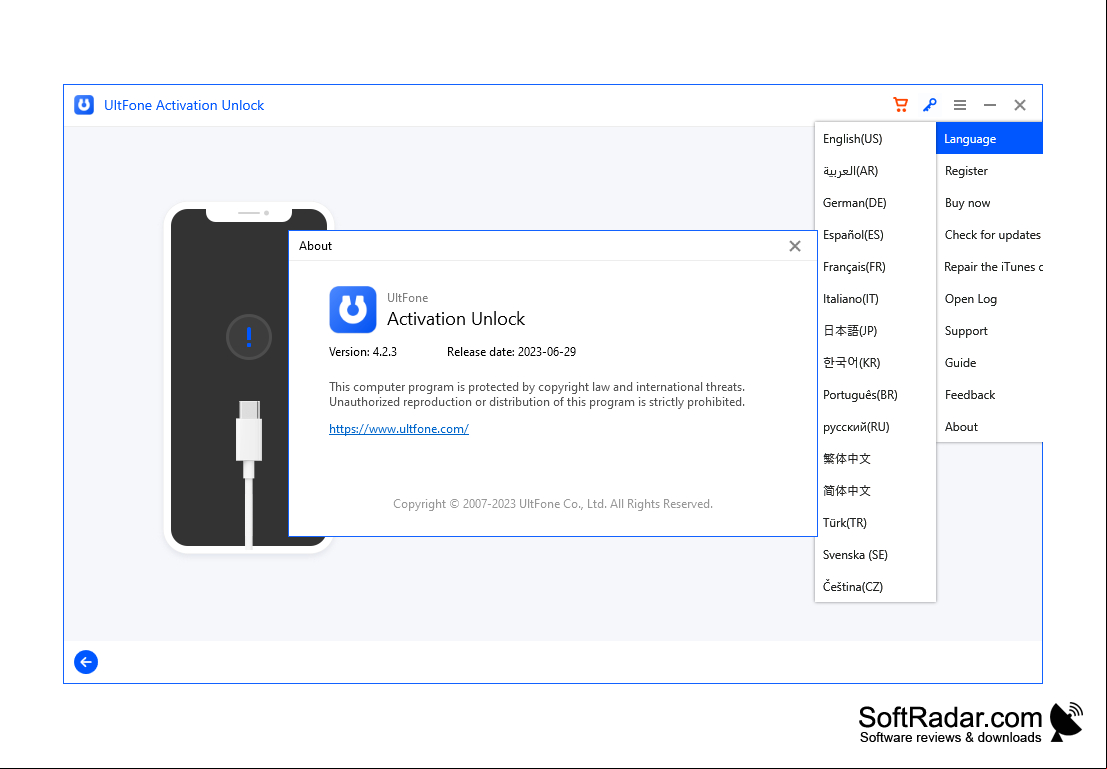Image resolution: width=1107 pixels, height=769 pixels.
Task: Click the UltFone Activation Unlock window title
Action: tap(184, 105)
